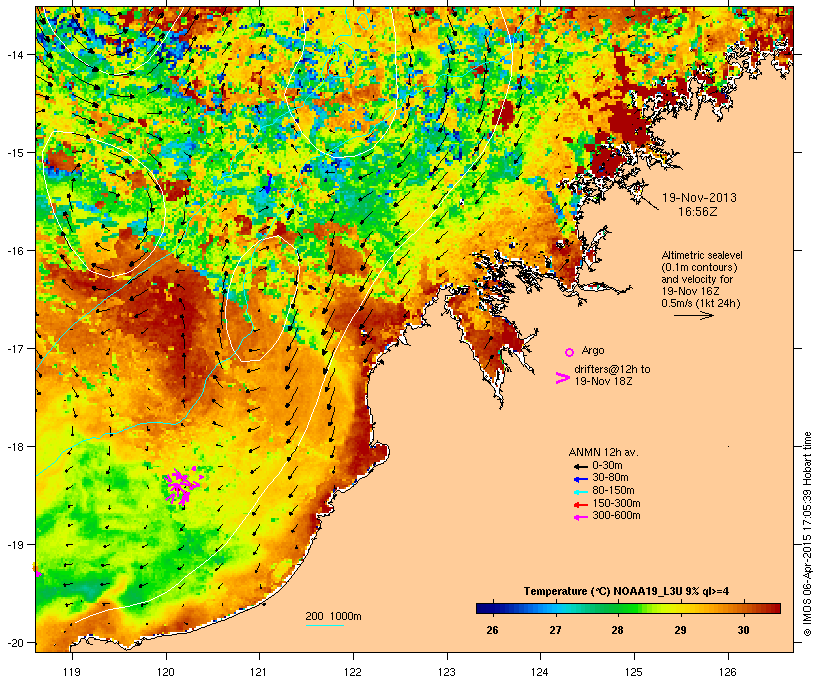Viewport: 820px width, 680px height.
Task: Click the latitude axis label -15
Action: coord(14,153)
